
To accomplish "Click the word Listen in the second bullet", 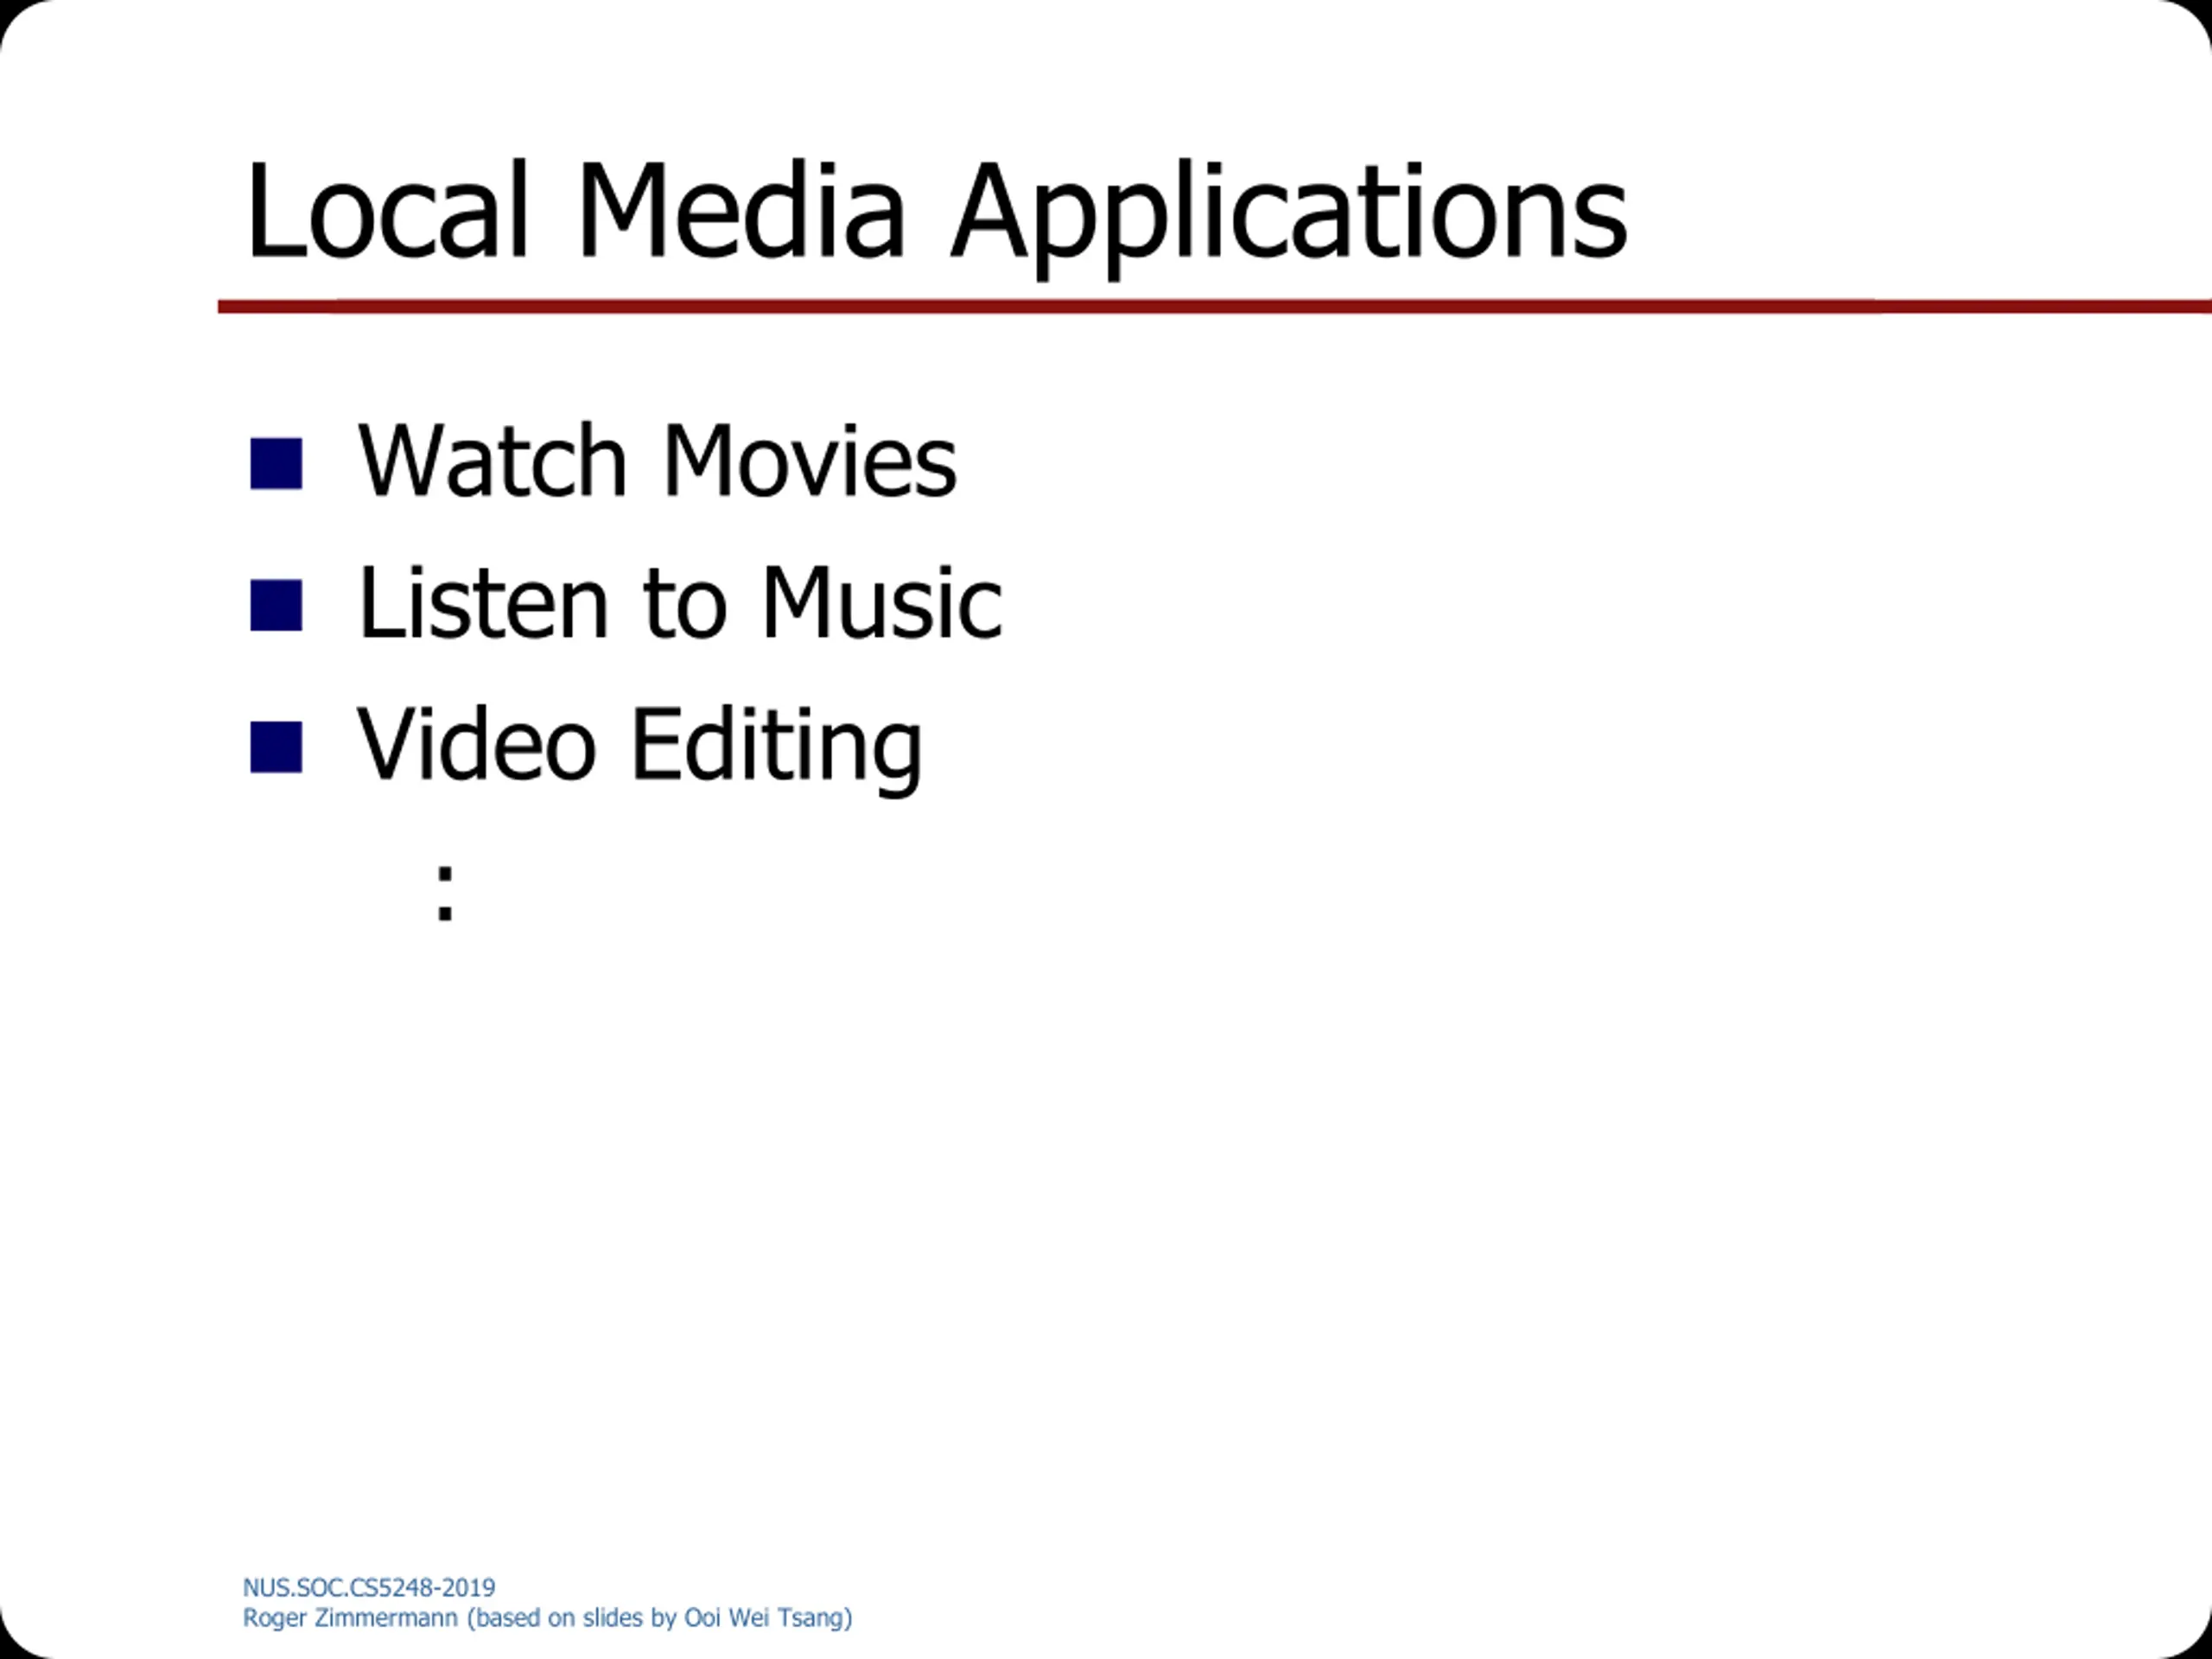I will pos(483,603).
